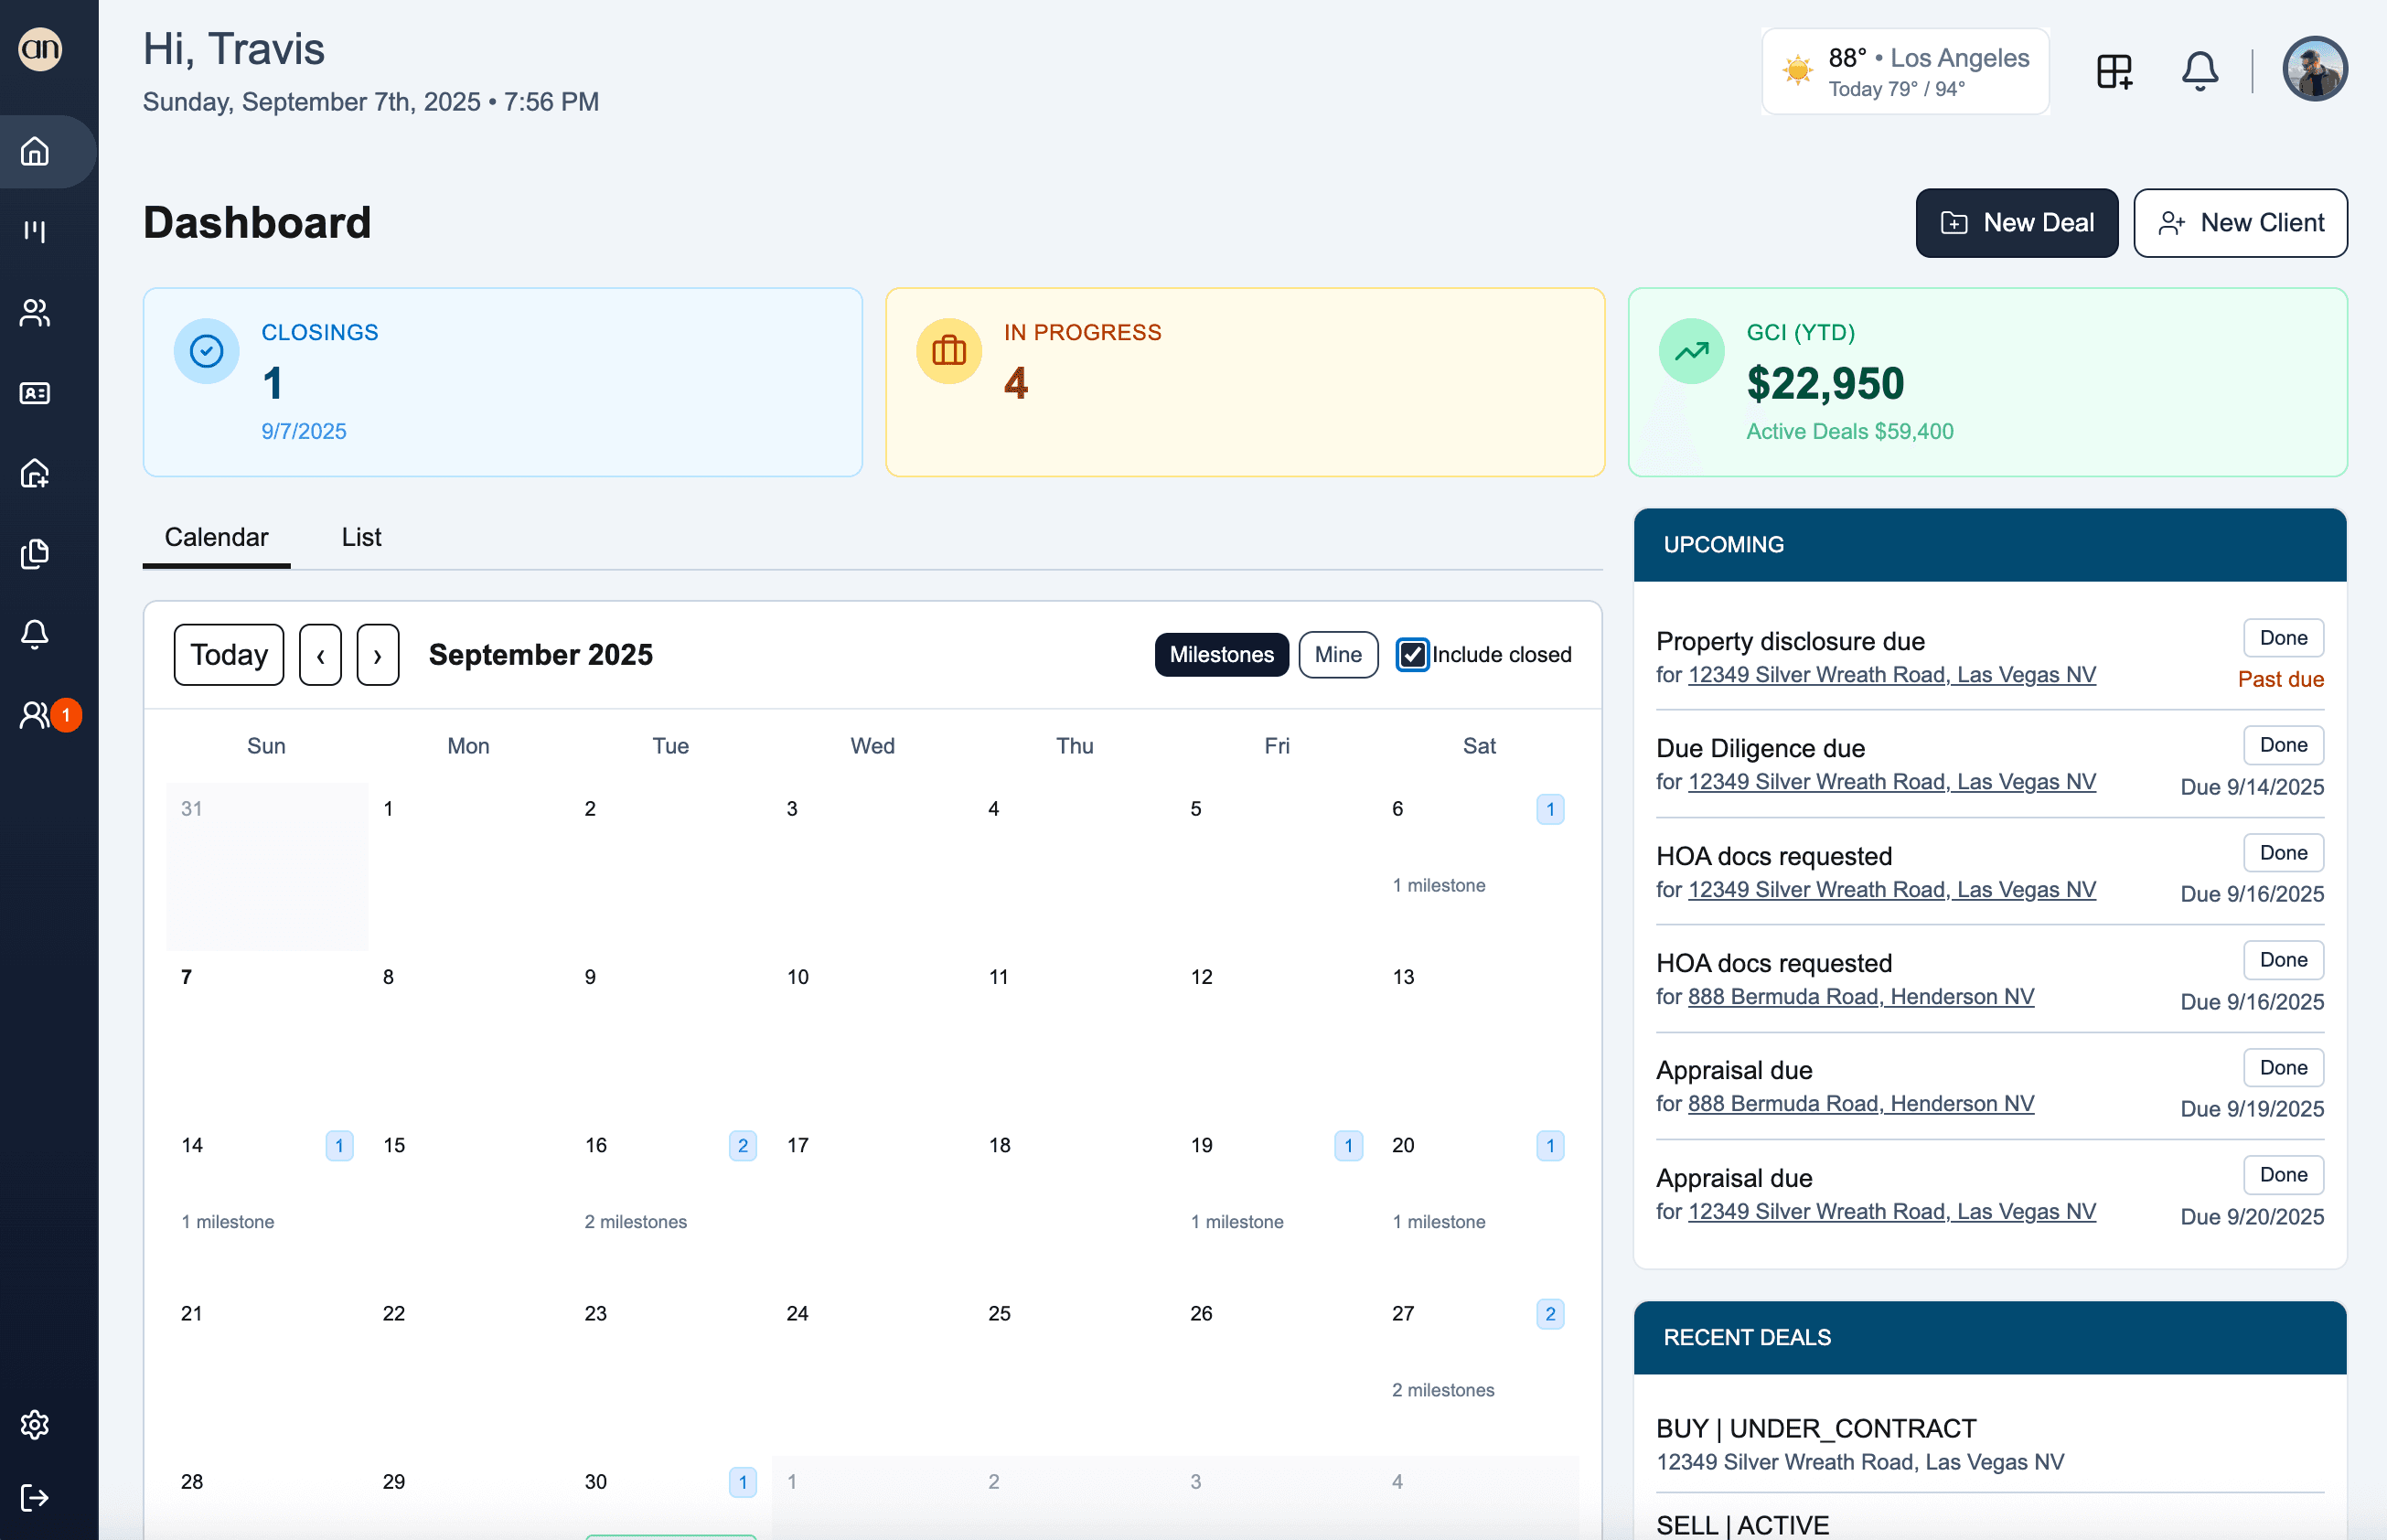Click the milestone badge on September 20
Image resolution: width=2387 pixels, height=1540 pixels.
[x=1550, y=1146]
